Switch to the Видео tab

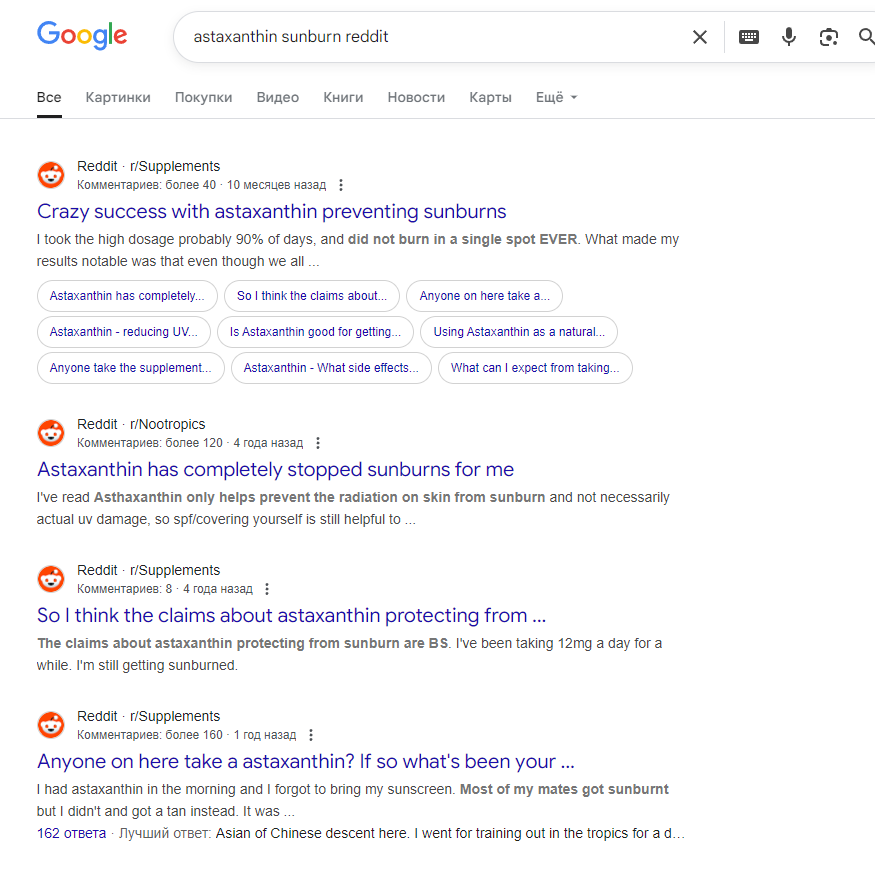coord(277,97)
